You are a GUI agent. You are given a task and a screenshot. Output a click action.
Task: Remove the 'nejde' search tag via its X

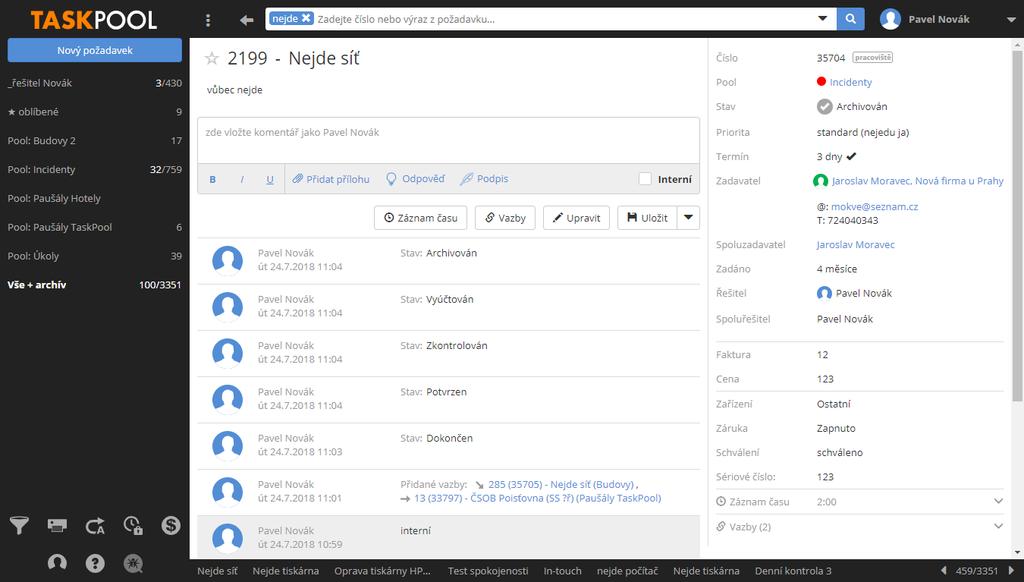(306, 18)
